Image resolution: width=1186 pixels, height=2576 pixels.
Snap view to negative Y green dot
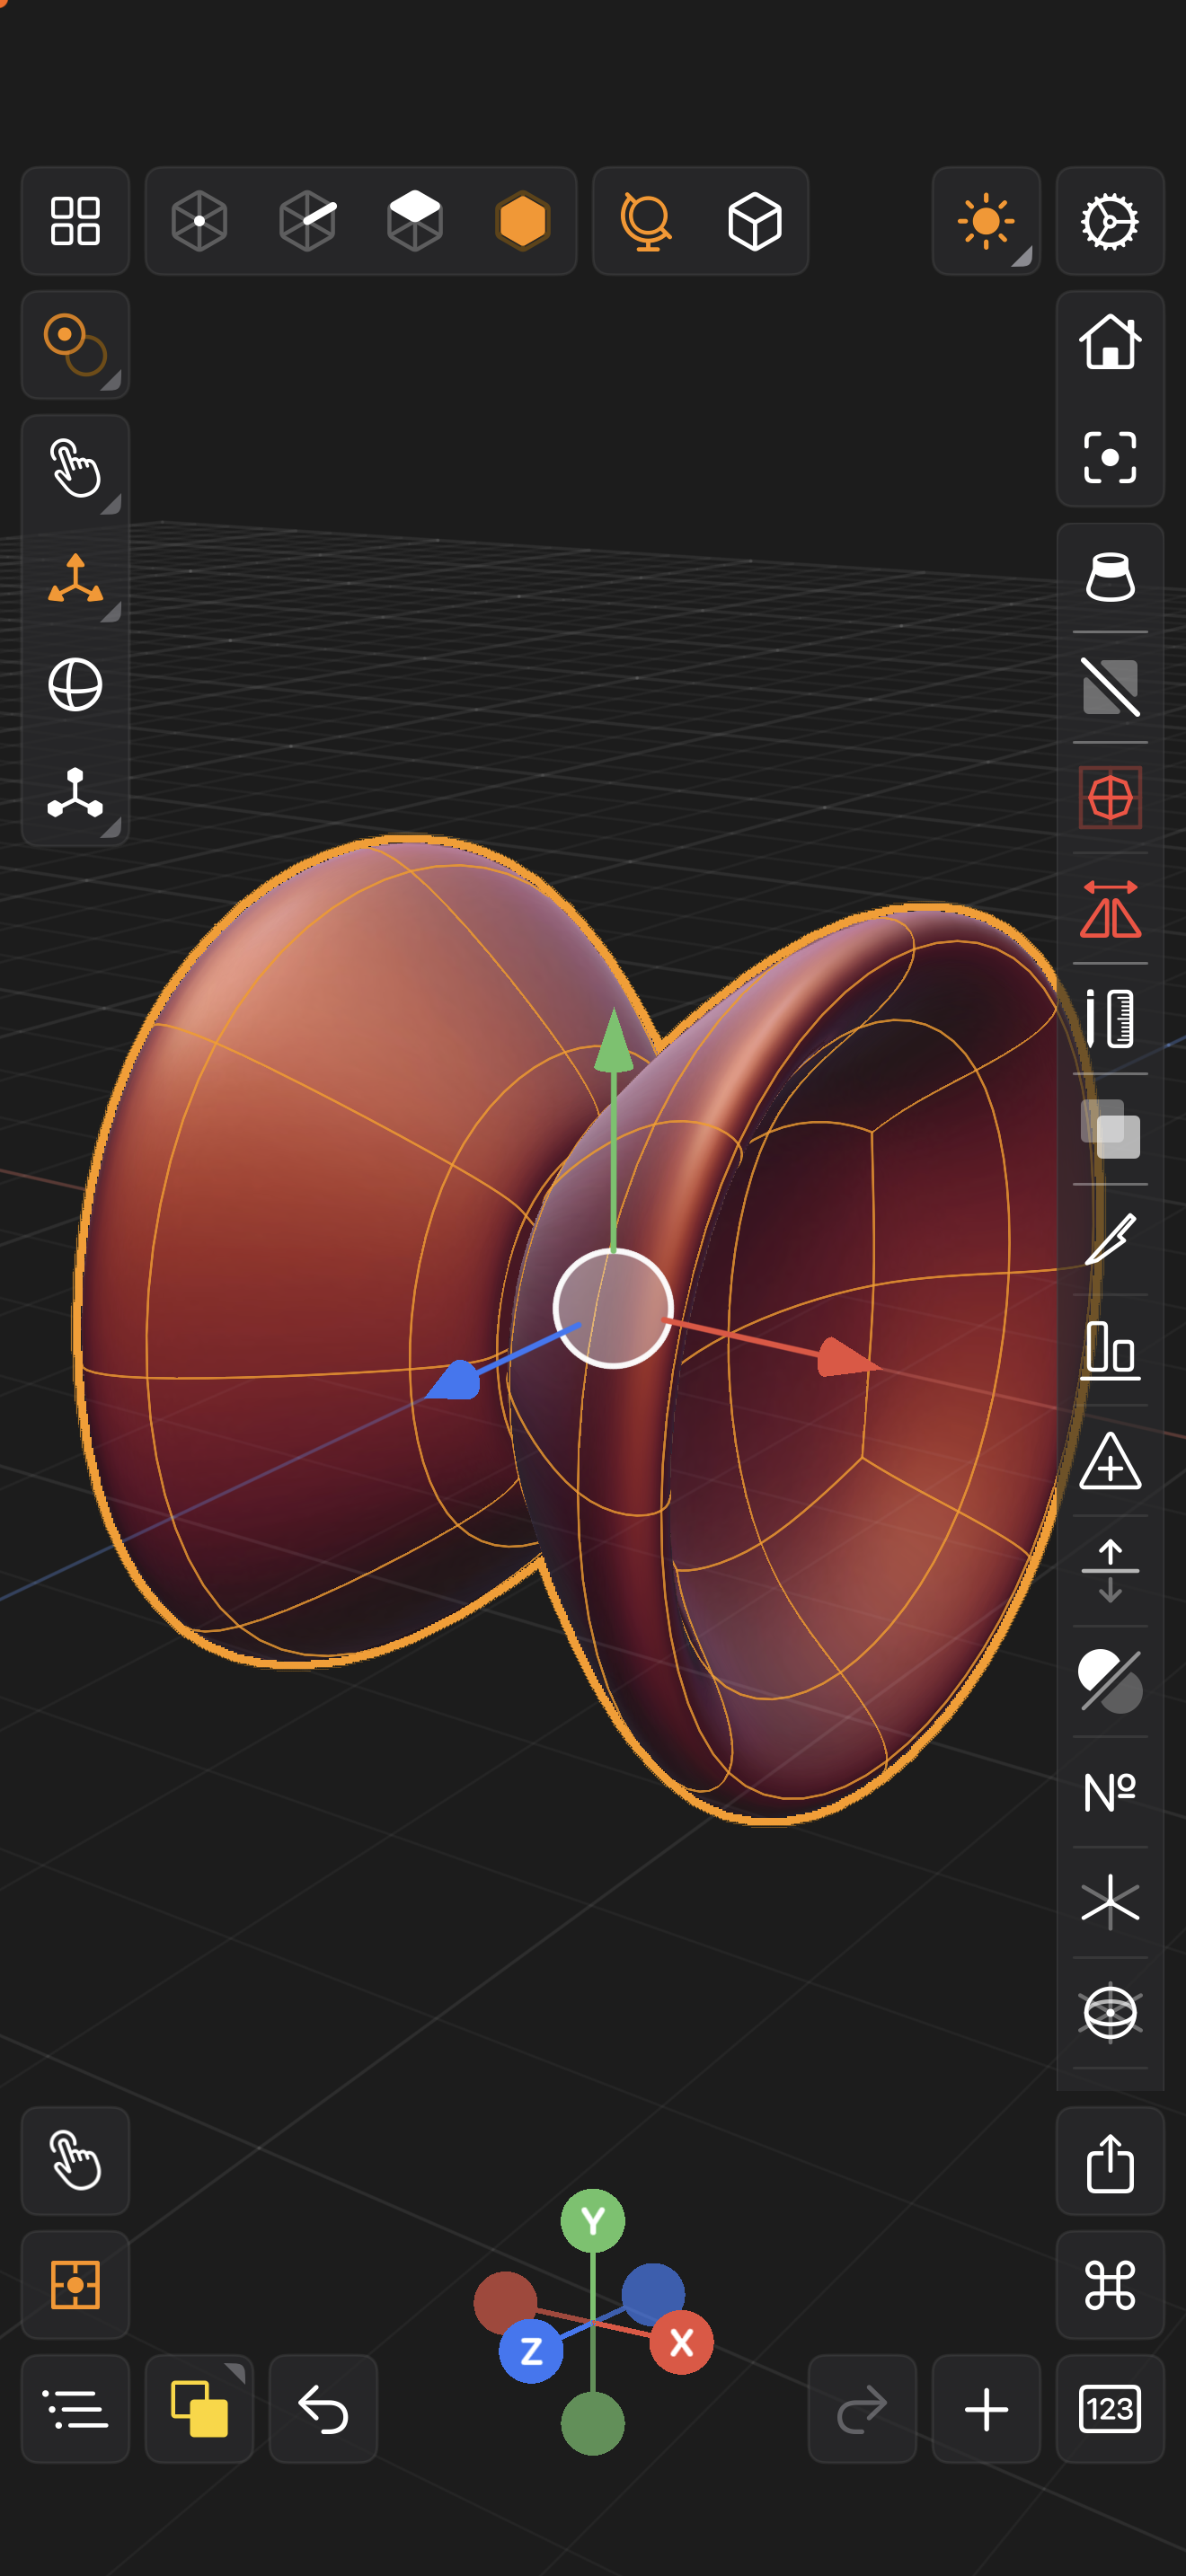pyautogui.click(x=593, y=2423)
